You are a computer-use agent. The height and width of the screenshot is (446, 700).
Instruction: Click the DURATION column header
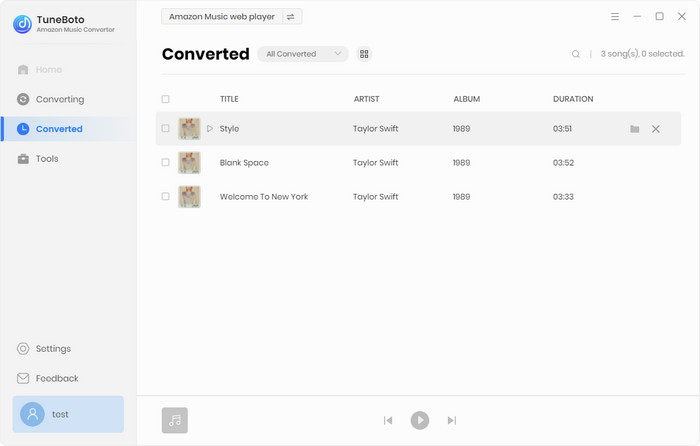click(x=573, y=99)
